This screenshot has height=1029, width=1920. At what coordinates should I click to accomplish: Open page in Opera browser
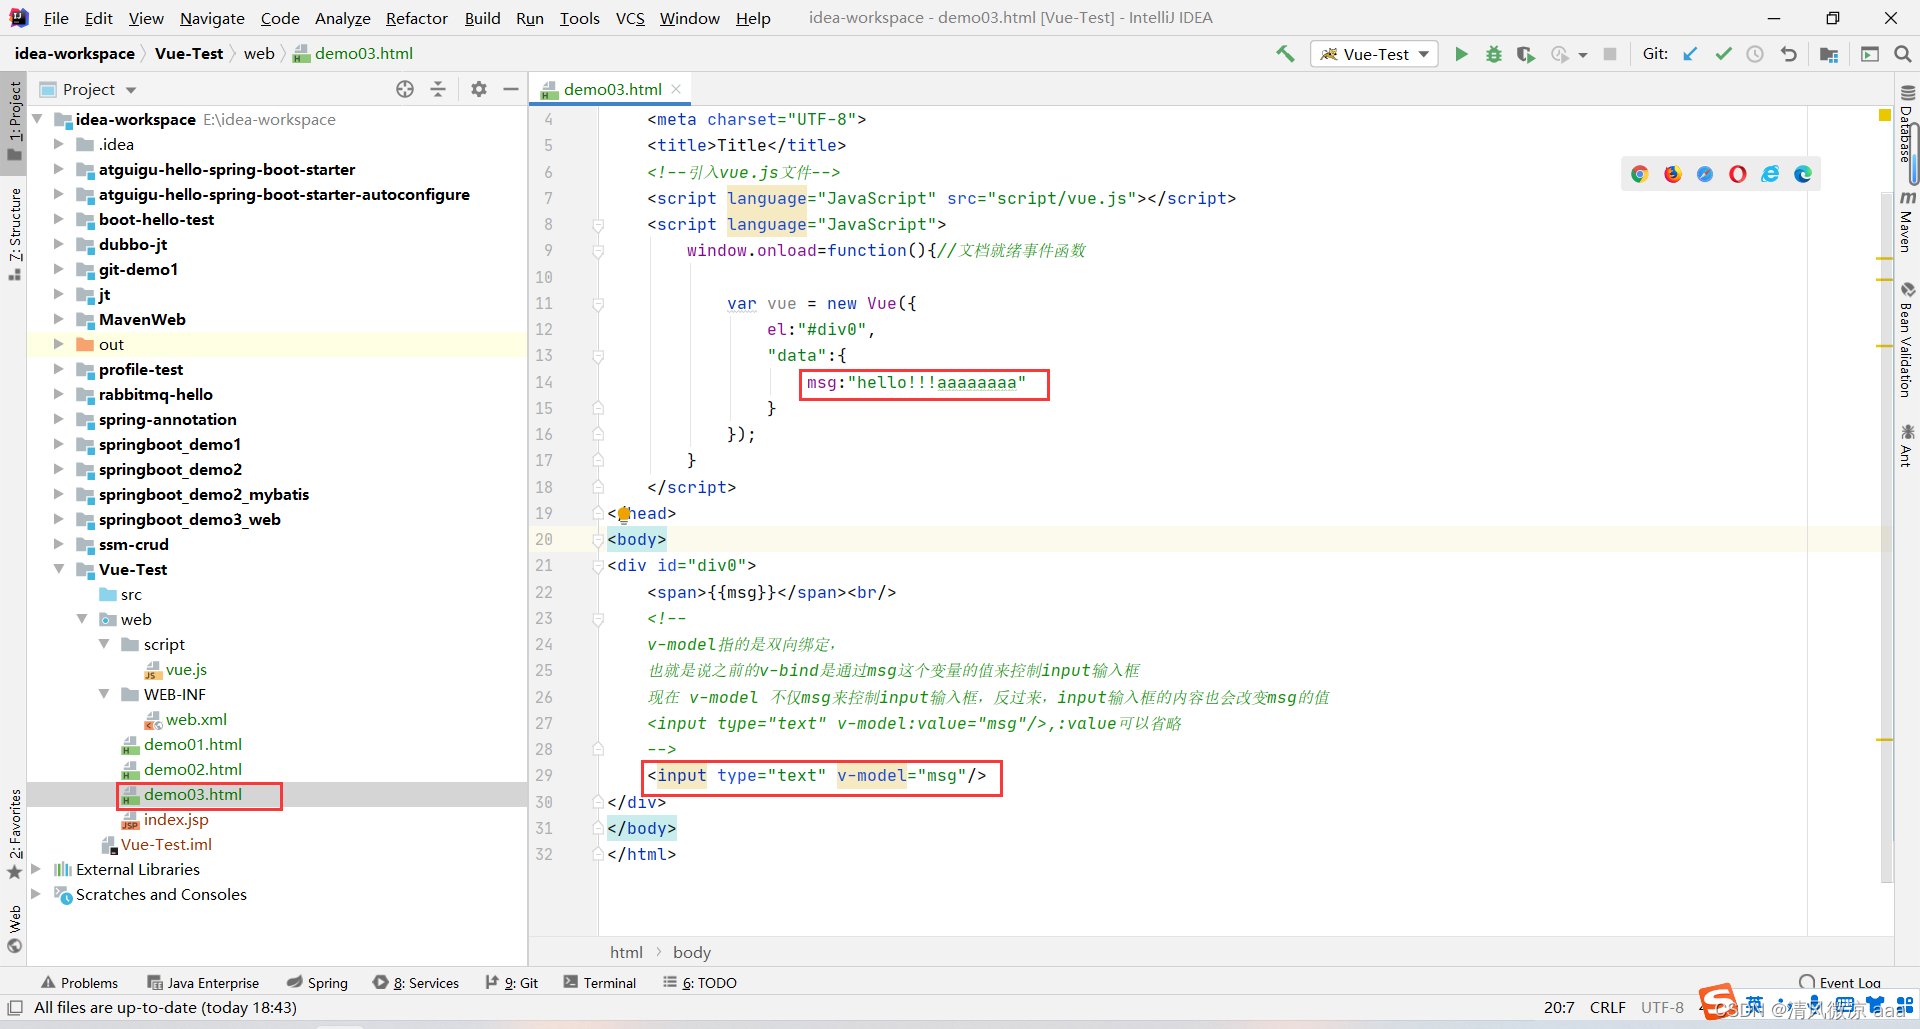click(x=1738, y=174)
